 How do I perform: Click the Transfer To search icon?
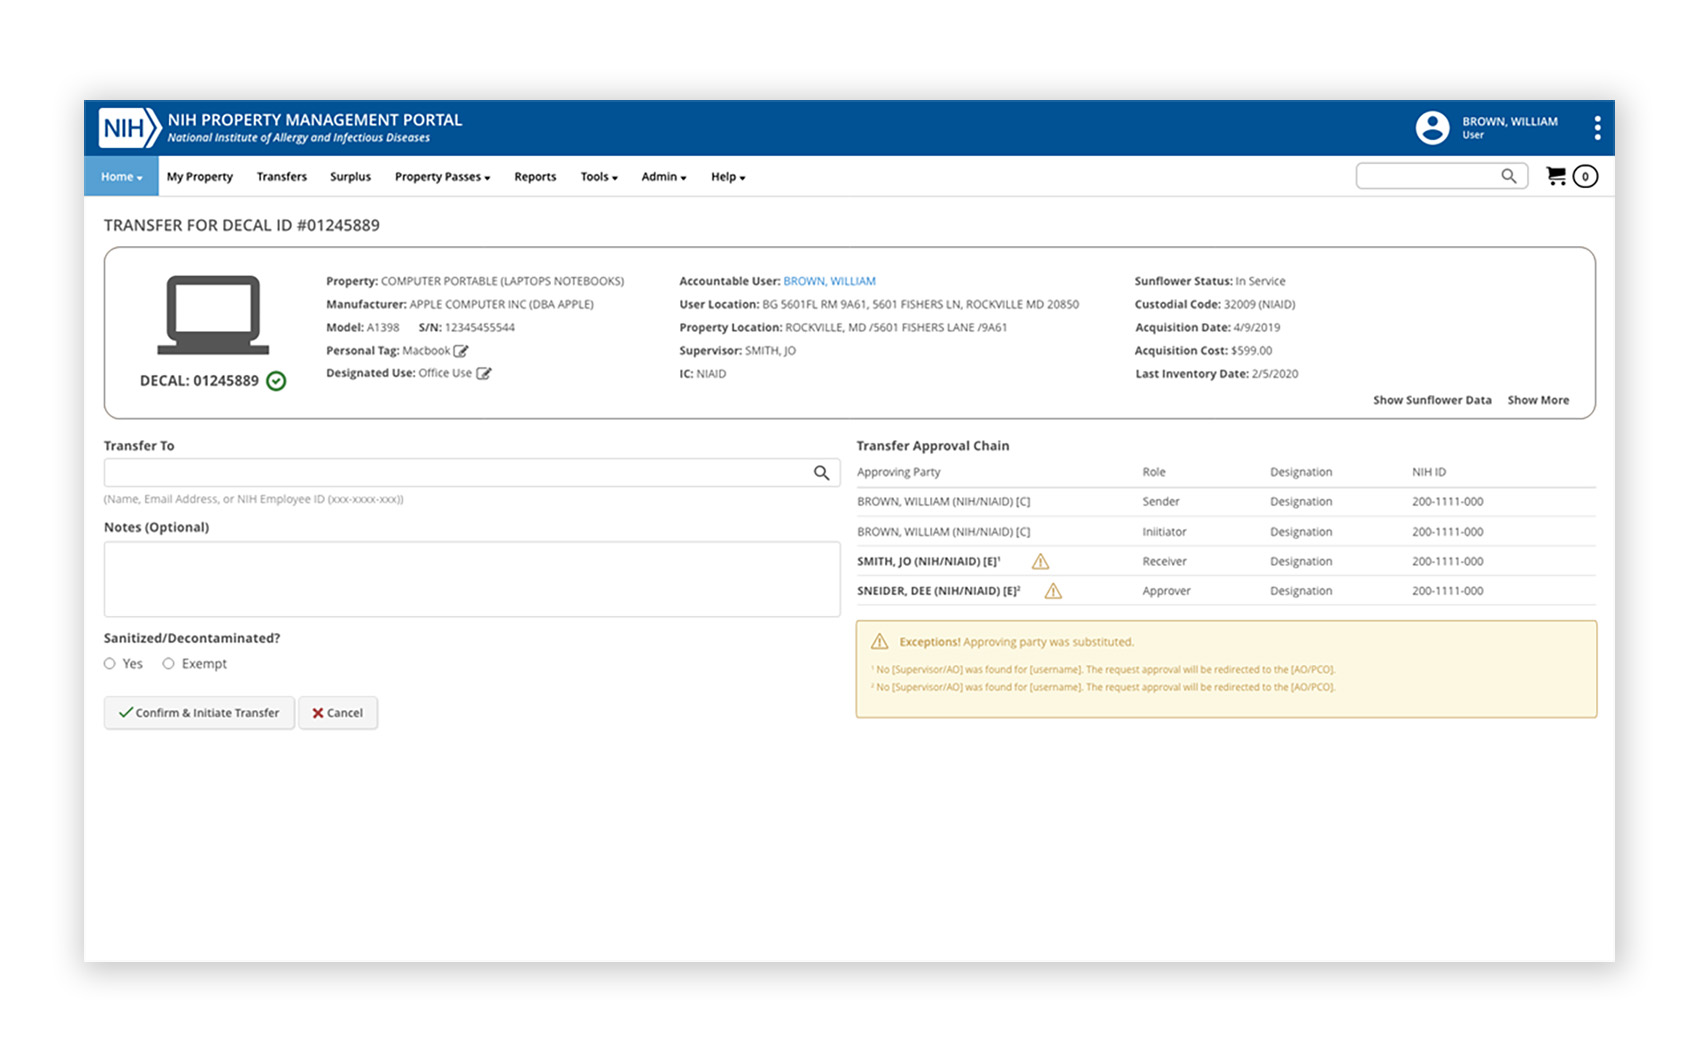[x=821, y=473]
